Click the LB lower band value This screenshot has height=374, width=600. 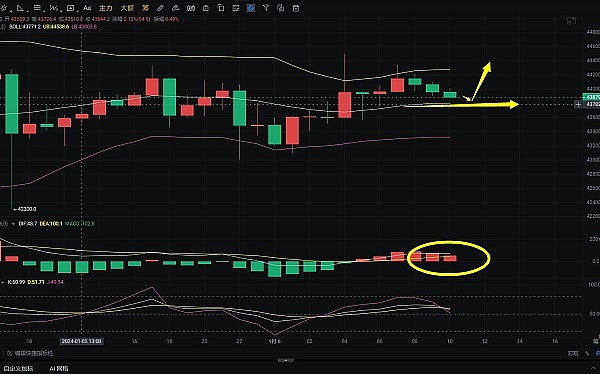tap(84, 27)
